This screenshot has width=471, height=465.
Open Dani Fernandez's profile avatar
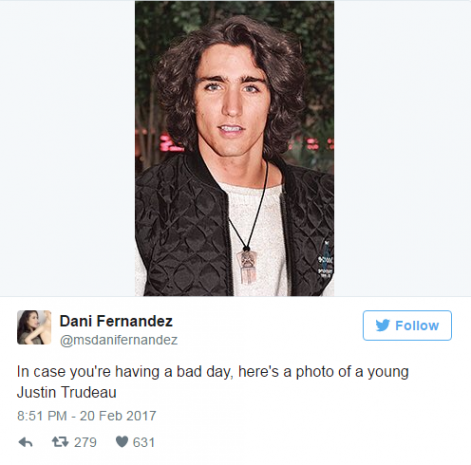click(x=34, y=327)
